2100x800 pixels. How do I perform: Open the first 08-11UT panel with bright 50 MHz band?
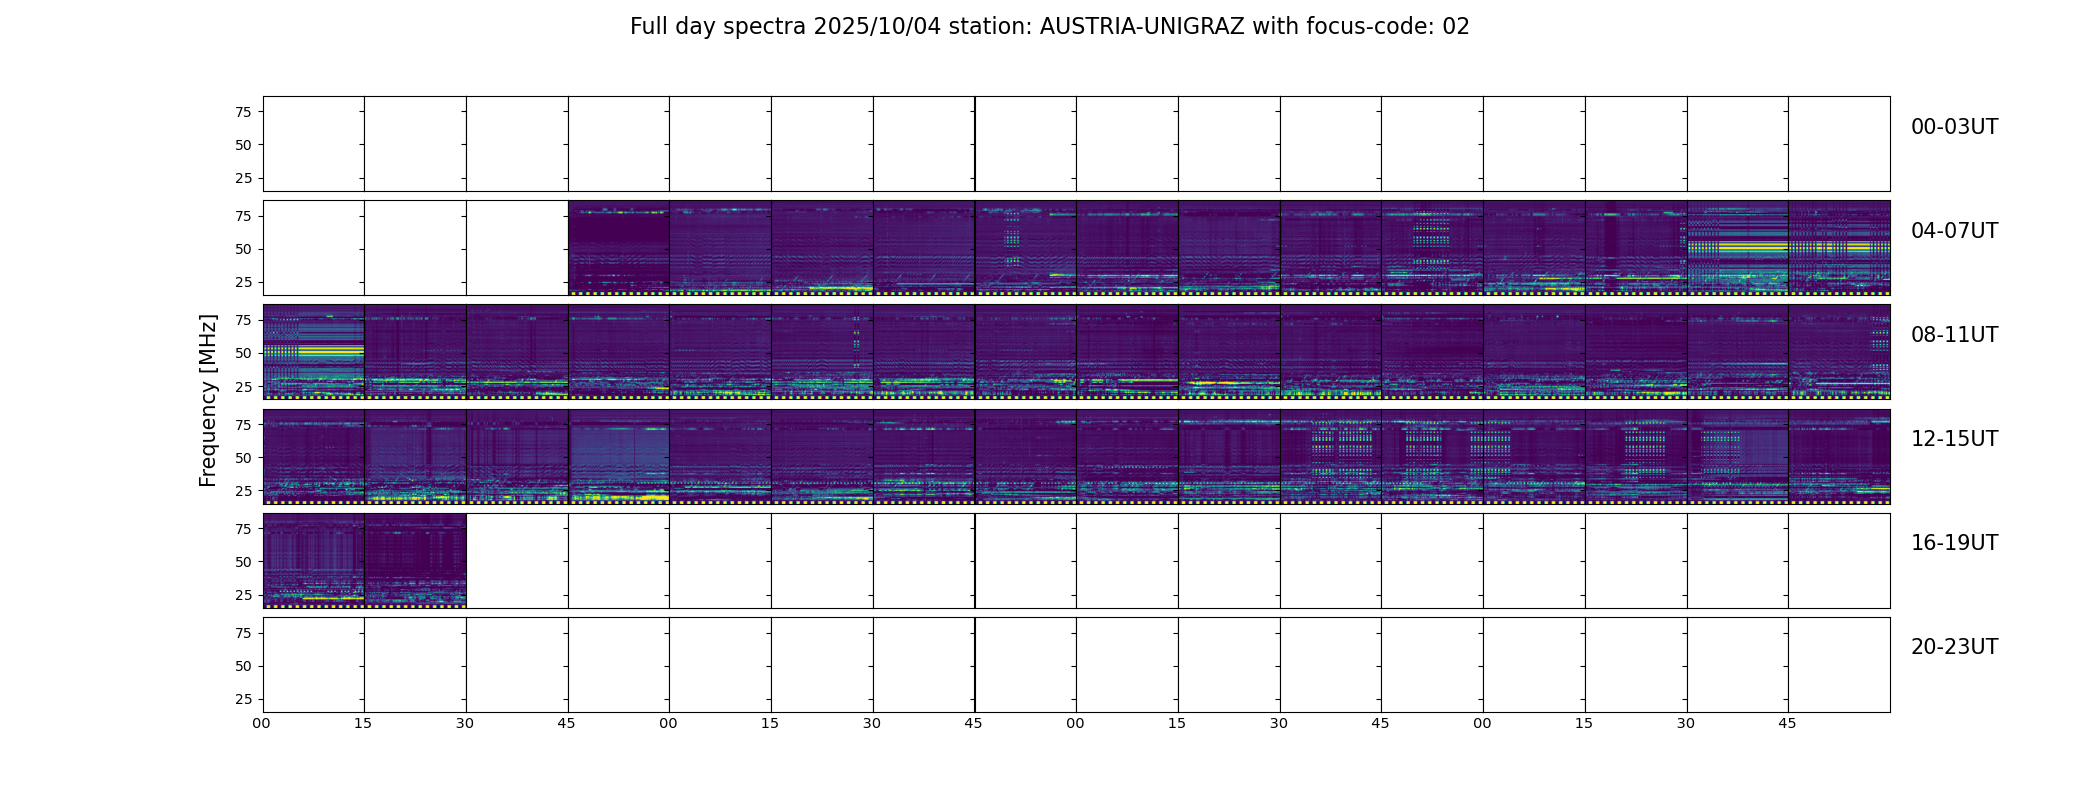point(314,352)
